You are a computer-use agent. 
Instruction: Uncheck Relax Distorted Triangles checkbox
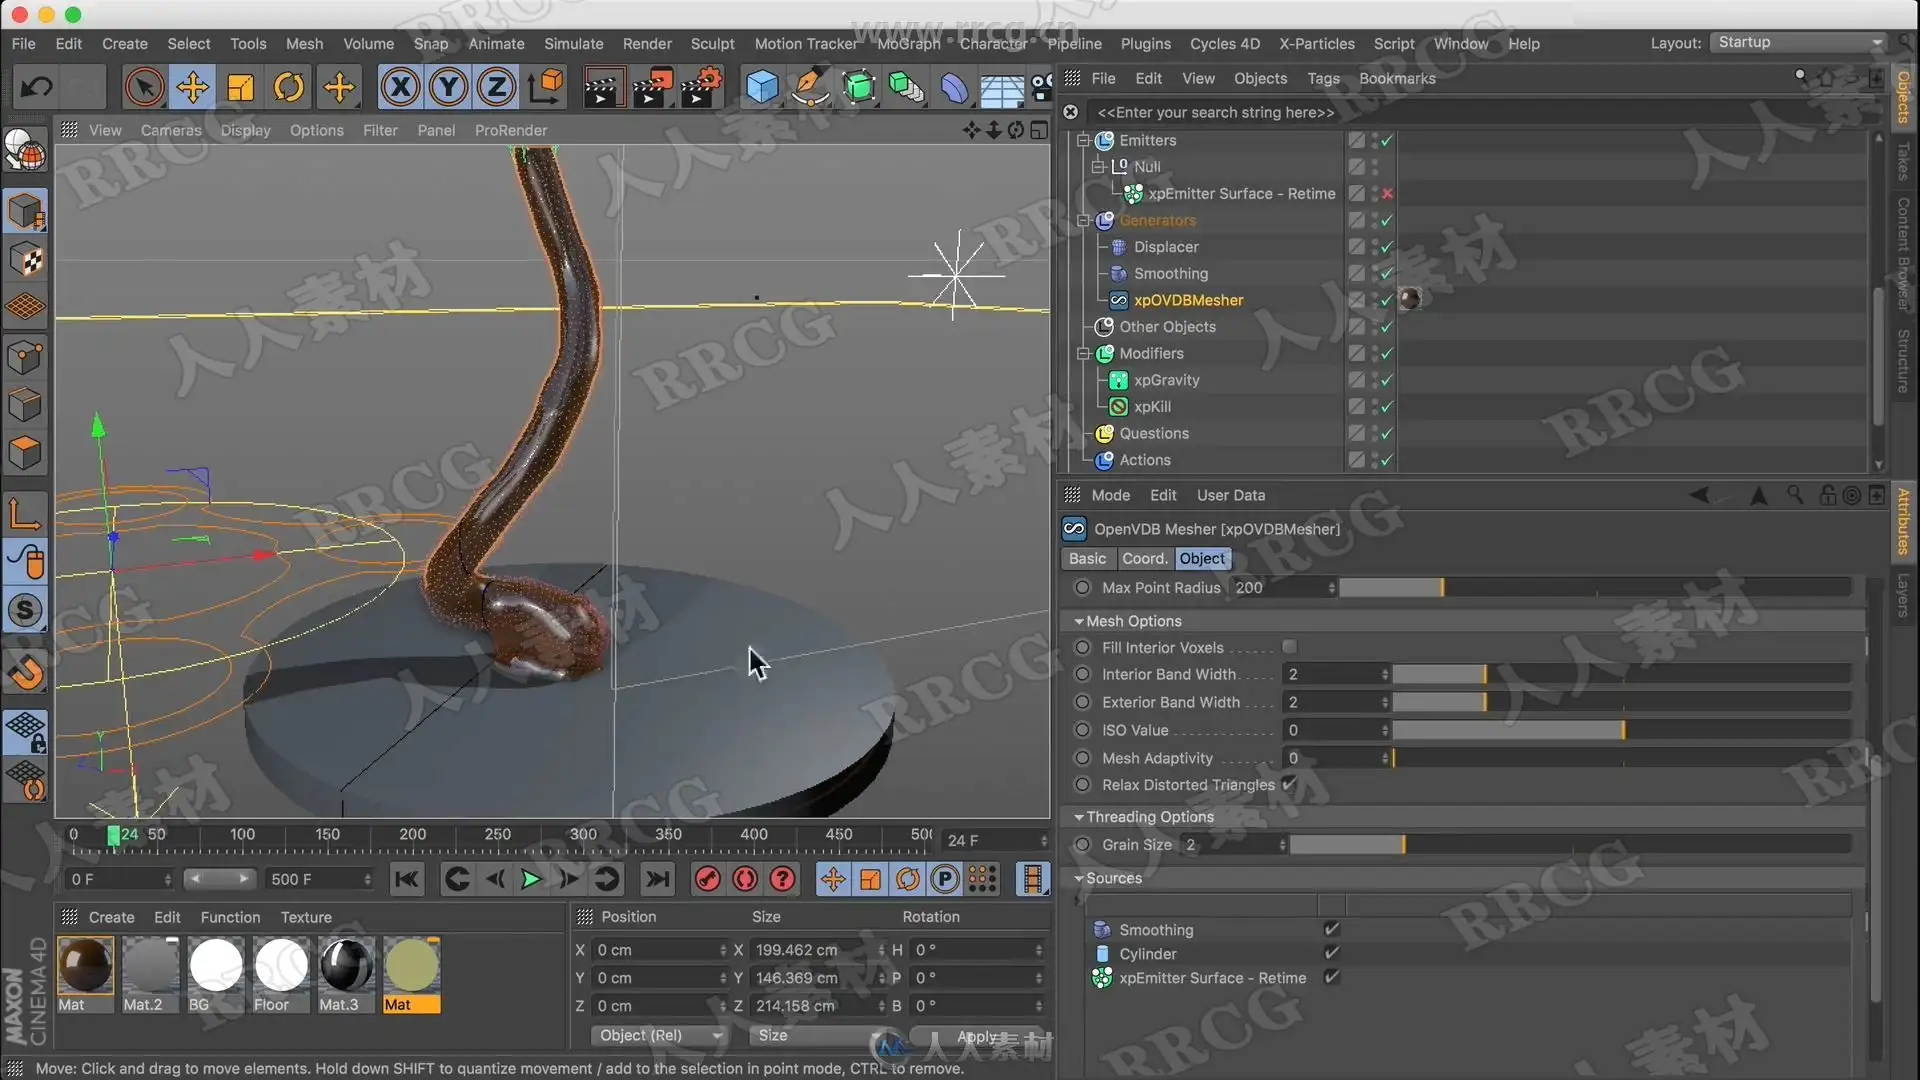1289,784
